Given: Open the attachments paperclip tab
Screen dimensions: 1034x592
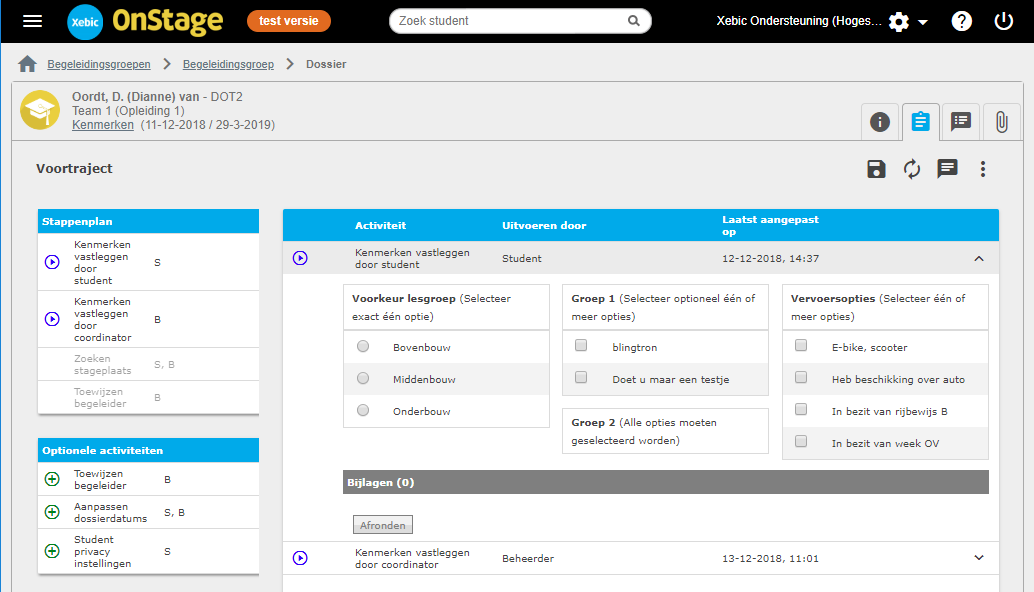Looking at the screenshot, I should pyautogui.click(x=1002, y=122).
